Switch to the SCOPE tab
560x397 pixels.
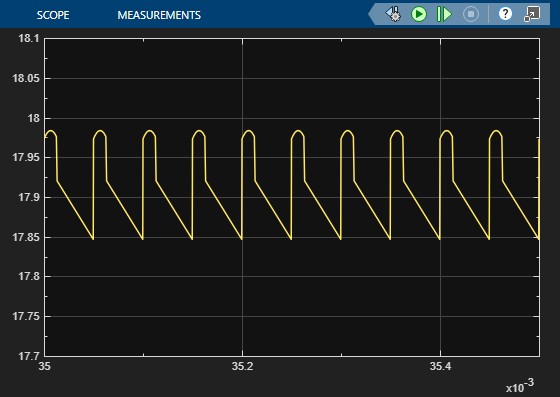click(x=53, y=15)
